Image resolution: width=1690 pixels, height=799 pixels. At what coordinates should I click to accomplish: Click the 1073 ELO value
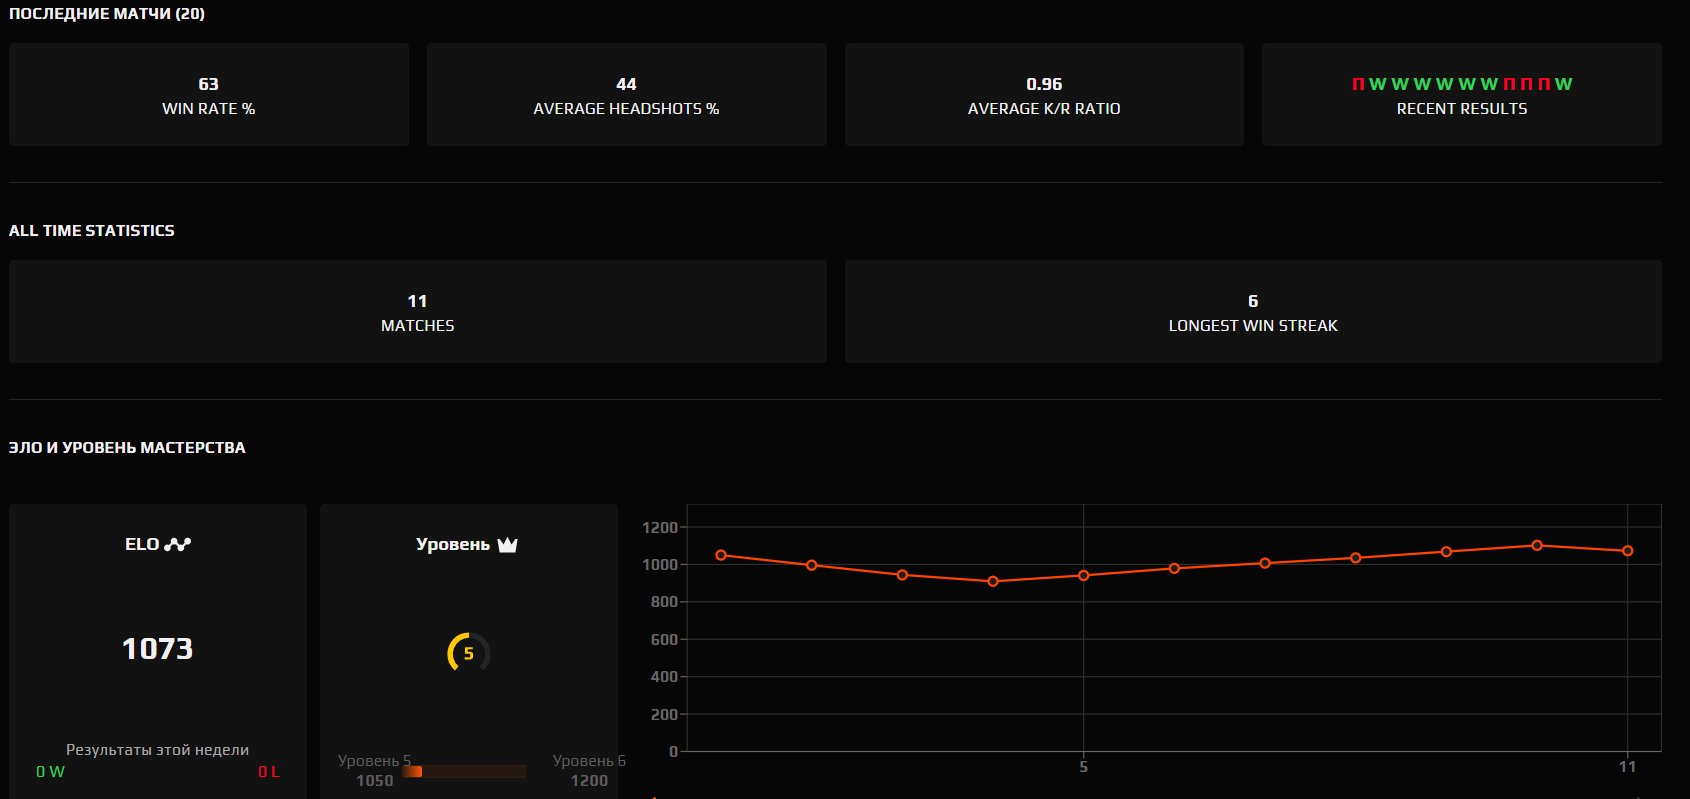coord(157,649)
